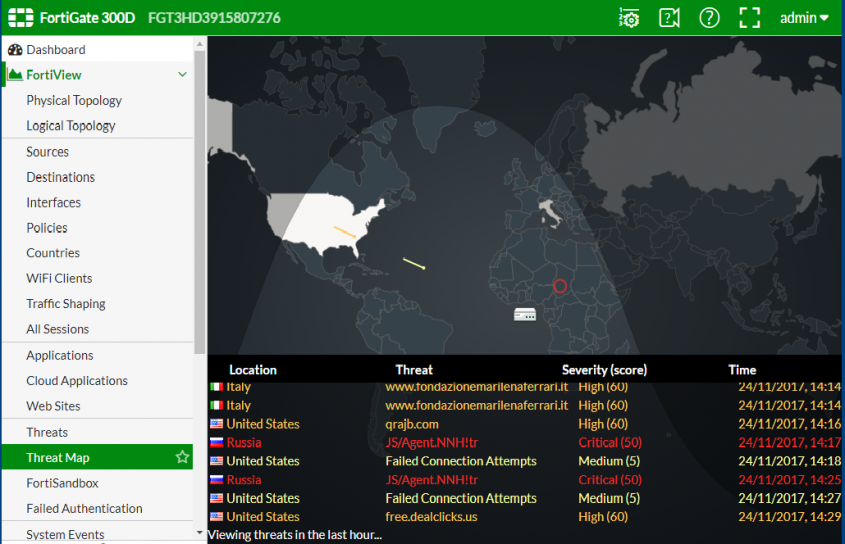Open the video tutorial help icon

(669, 18)
